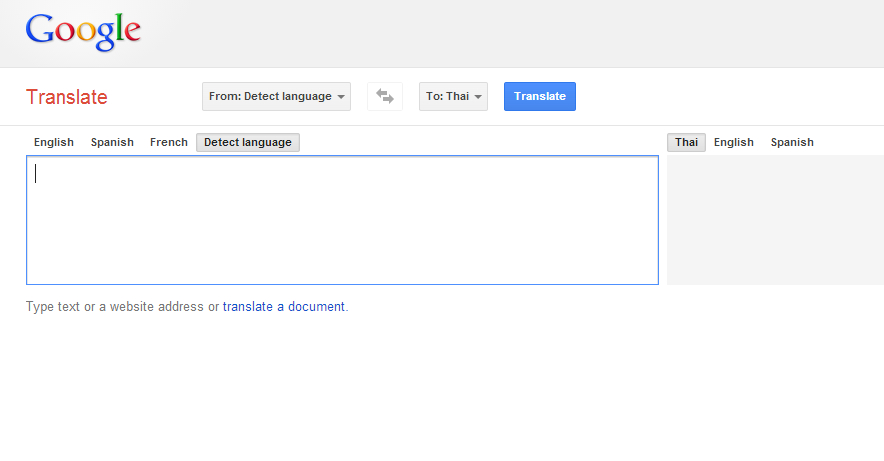Click the gray Google header bar
884x461 pixels.
[x=500, y=33]
